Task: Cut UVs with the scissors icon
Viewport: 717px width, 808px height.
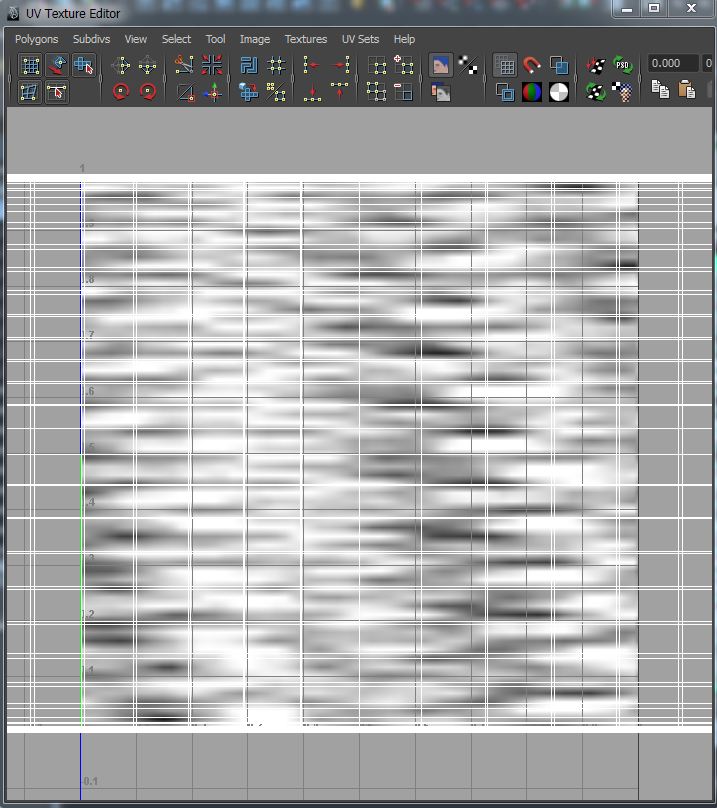Action: 185,65
